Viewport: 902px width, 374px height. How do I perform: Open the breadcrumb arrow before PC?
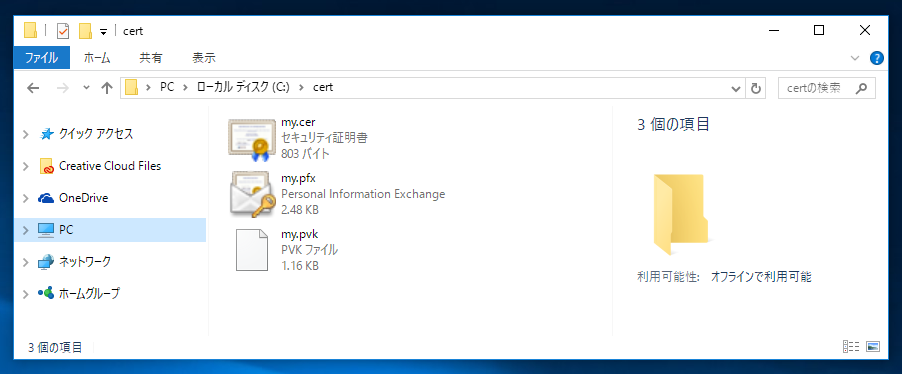[148, 88]
